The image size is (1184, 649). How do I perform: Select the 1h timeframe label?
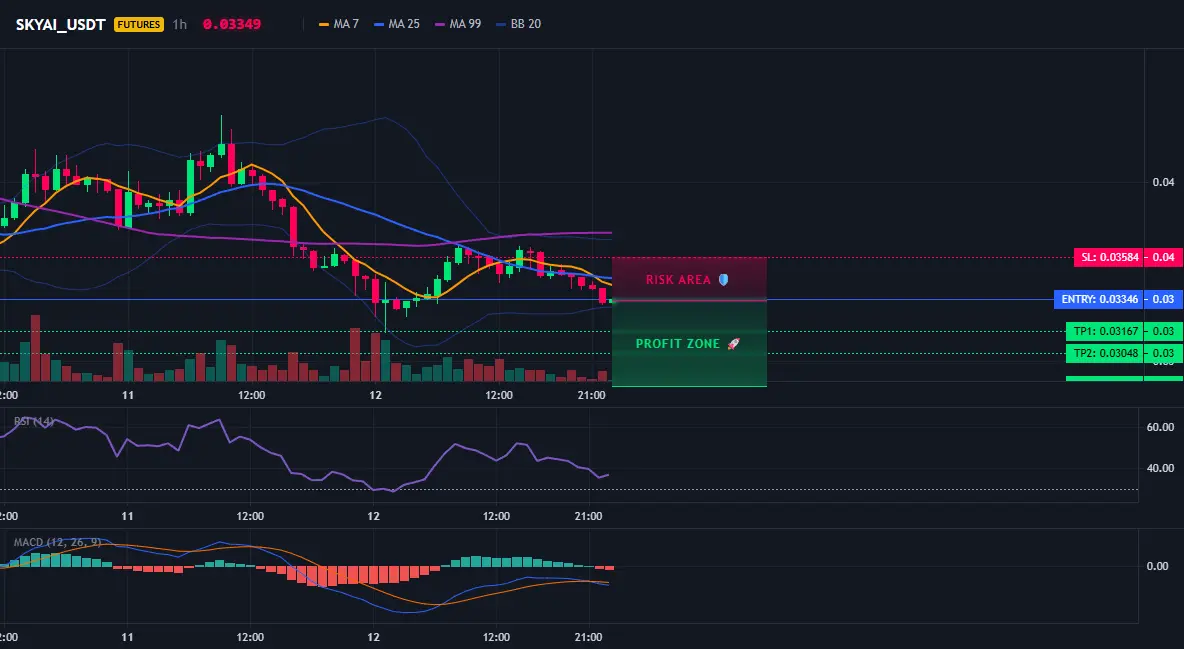point(180,24)
